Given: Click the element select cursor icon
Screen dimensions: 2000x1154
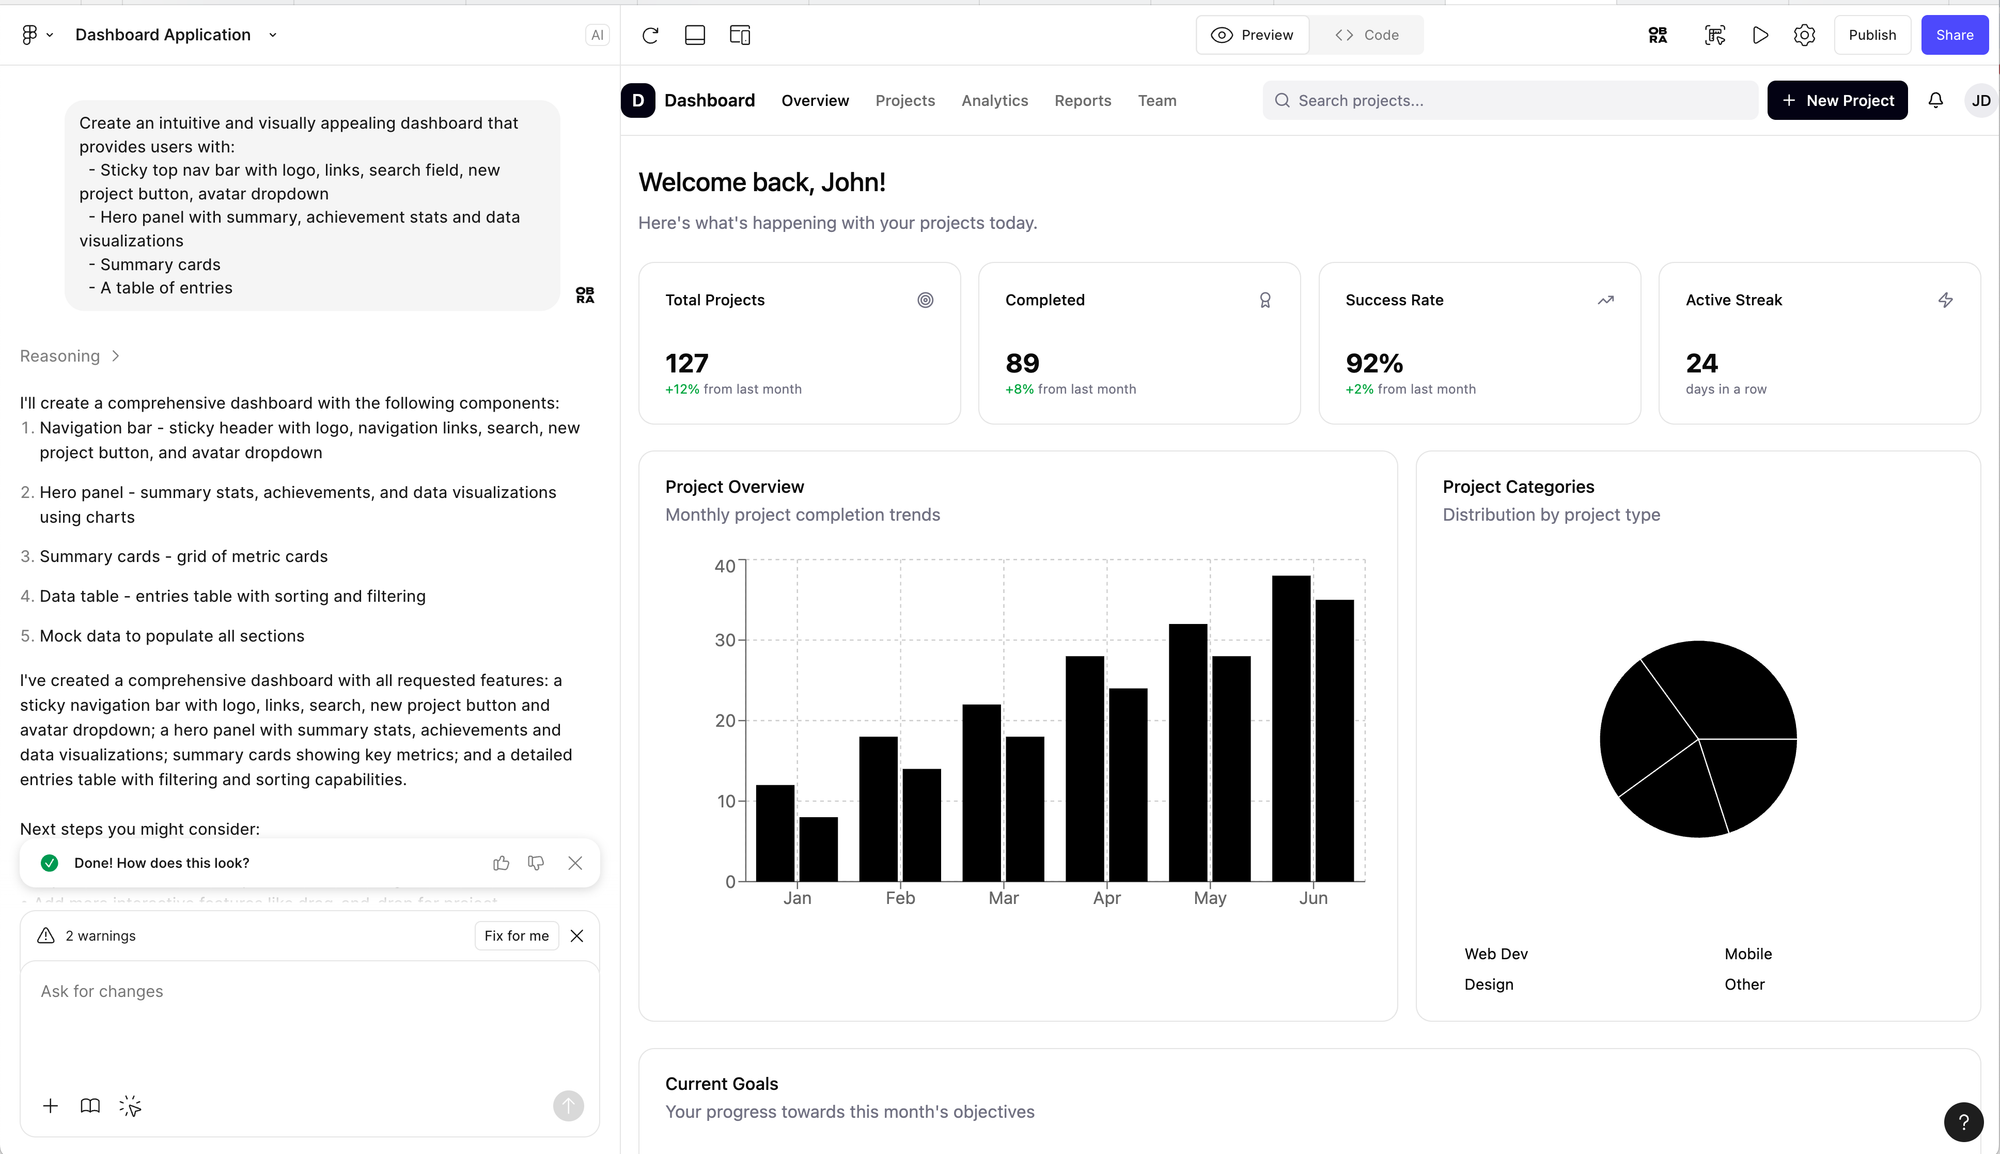Looking at the screenshot, I should (130, 1105).
